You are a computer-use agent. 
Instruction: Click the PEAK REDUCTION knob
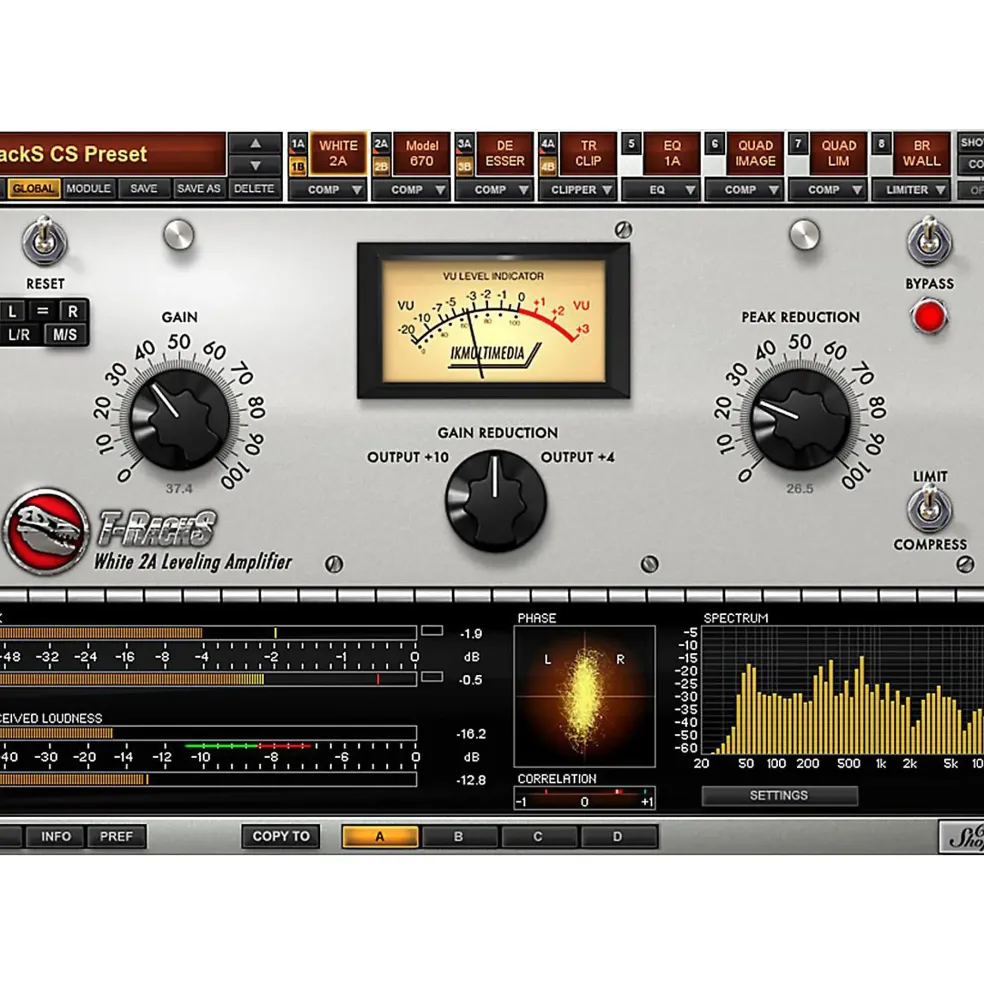click(800, 419)
